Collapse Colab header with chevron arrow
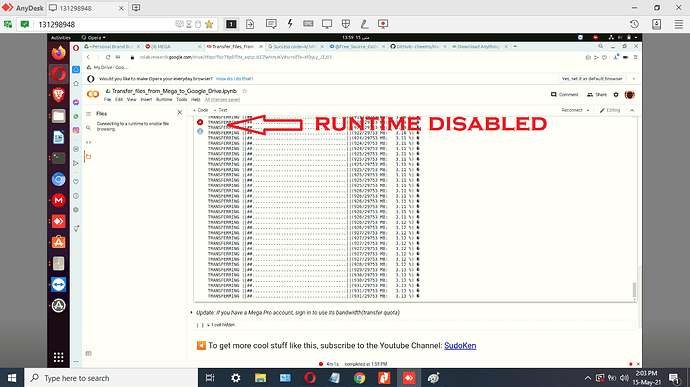690x387 pixels. coord(632,111)
